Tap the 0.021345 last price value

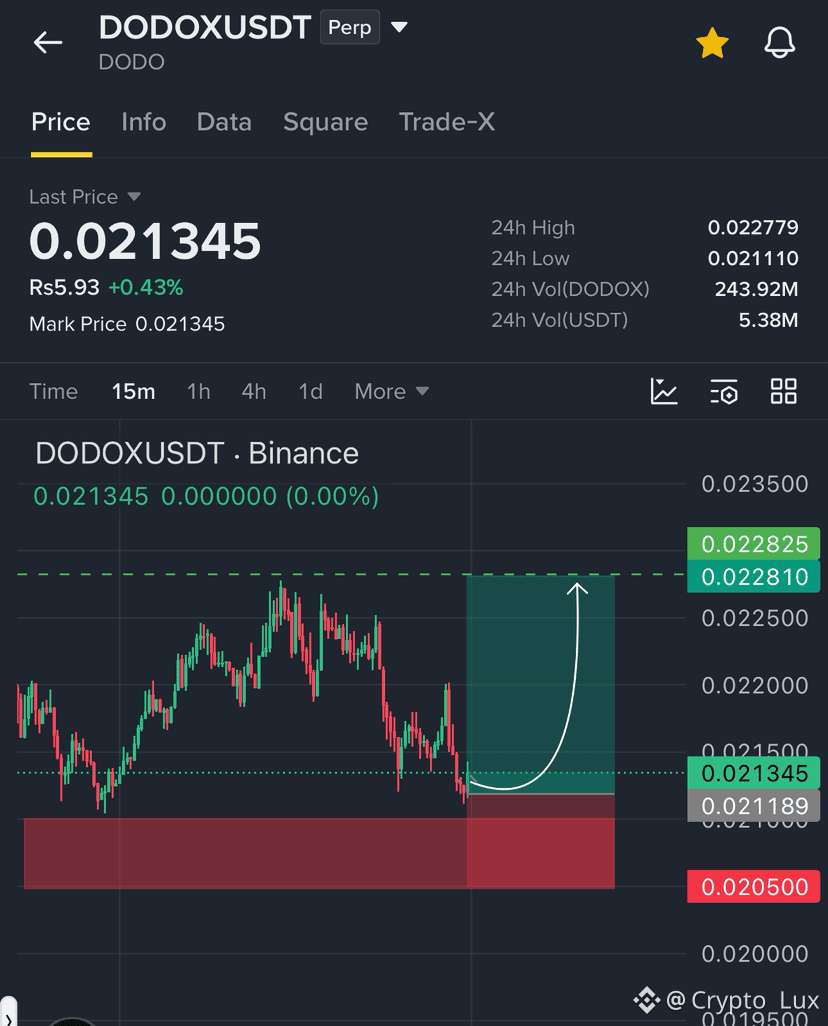click(145, 241)
